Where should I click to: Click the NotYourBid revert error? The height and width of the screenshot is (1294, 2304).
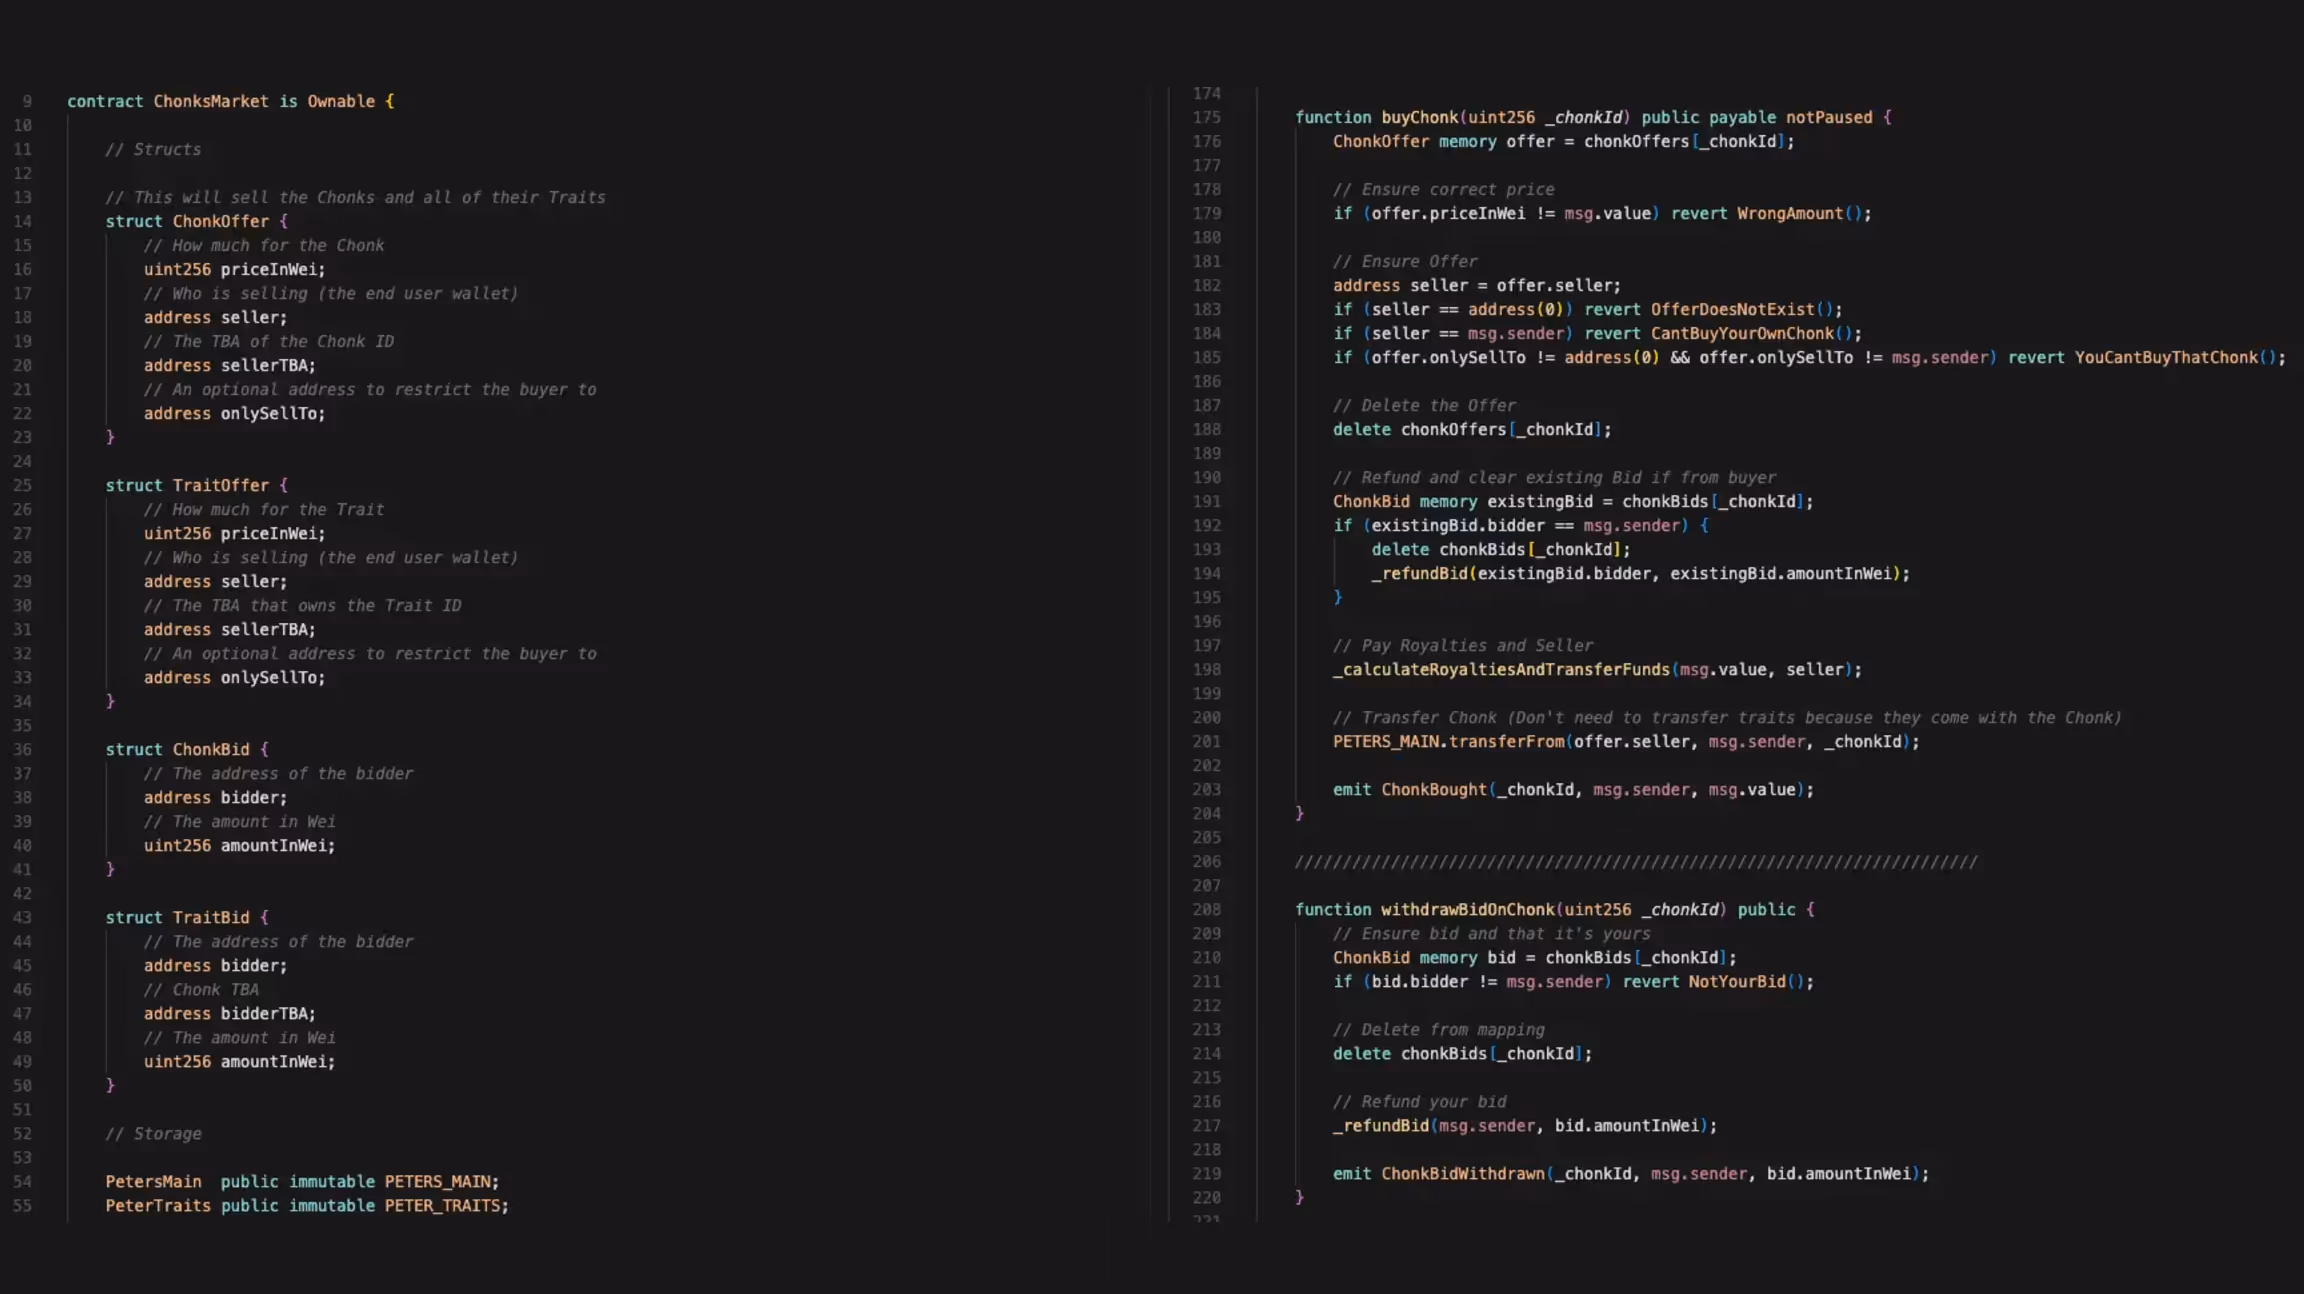tap(1736, 981)
